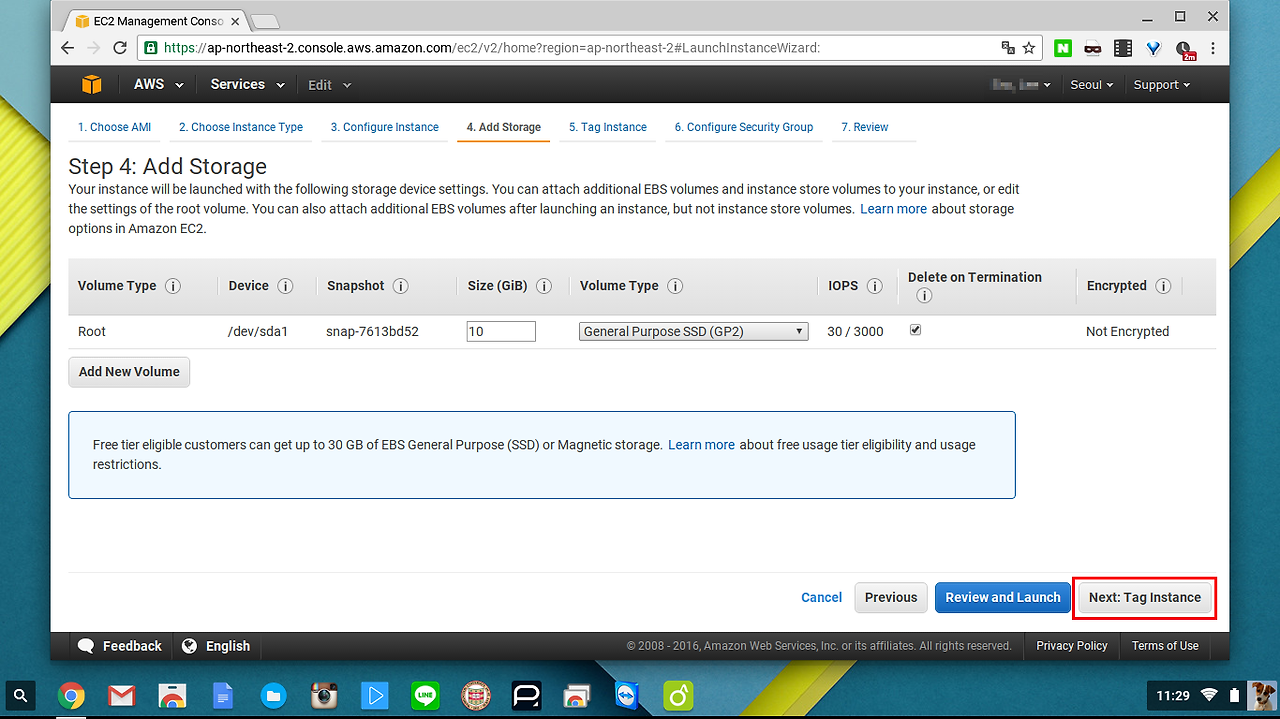Click the clock extension icon with 2m badge
The image size is (1280, 719).
(1185, 49)
